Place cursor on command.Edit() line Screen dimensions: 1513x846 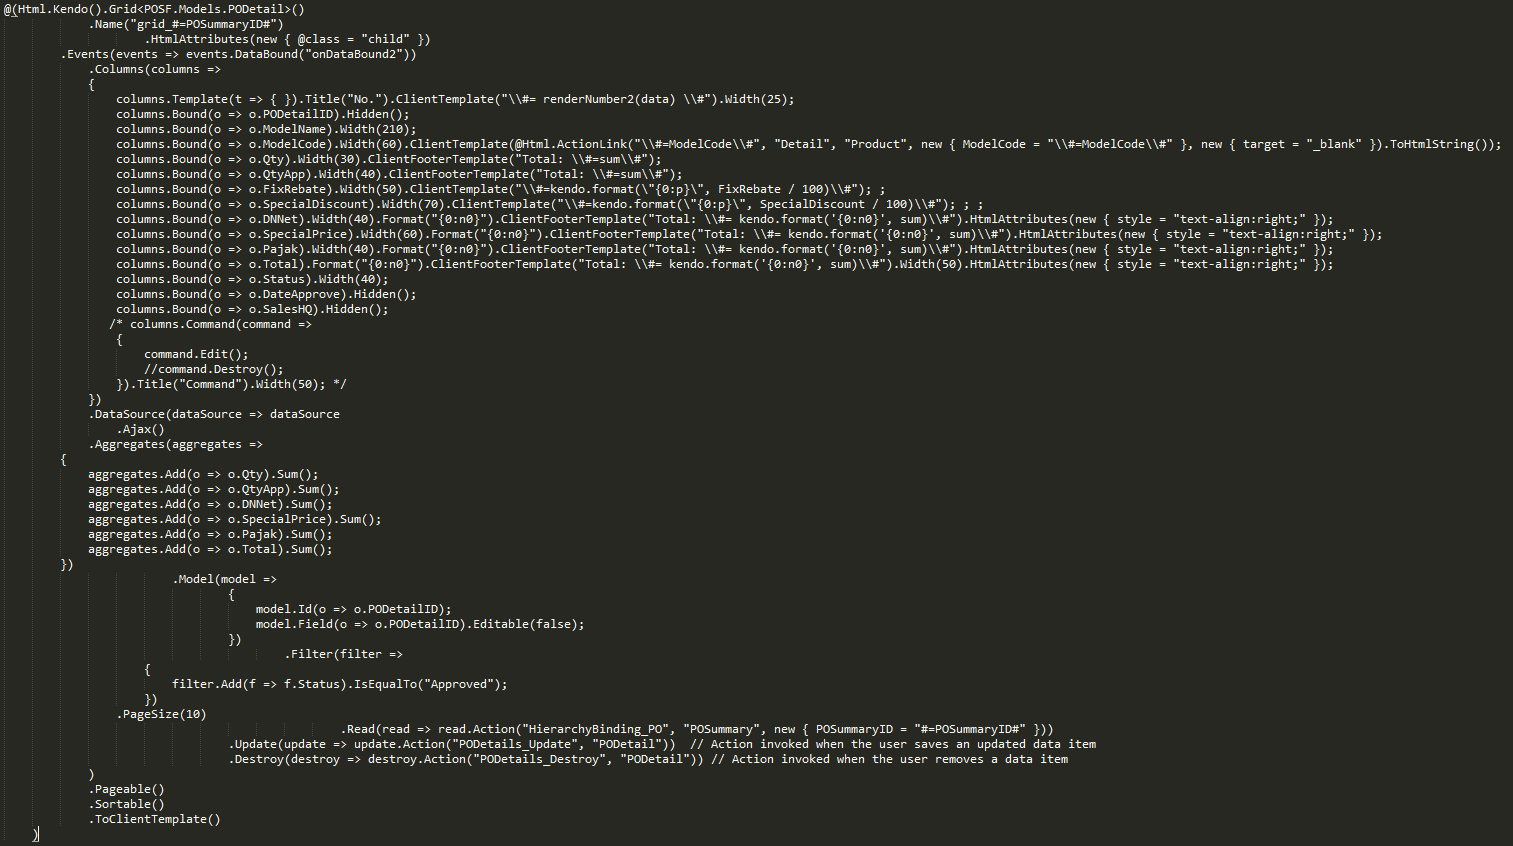196,354
